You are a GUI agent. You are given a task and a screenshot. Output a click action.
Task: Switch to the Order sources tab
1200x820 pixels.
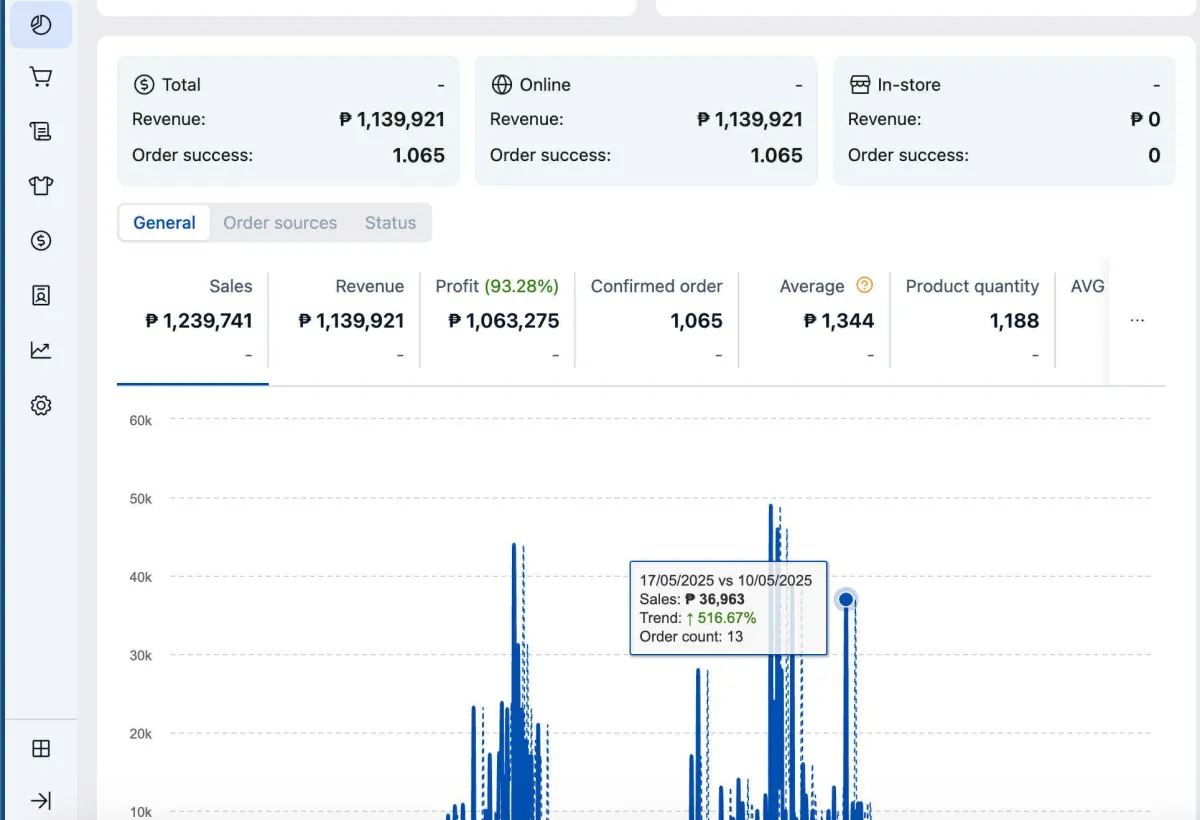click(x=280, y=223)
